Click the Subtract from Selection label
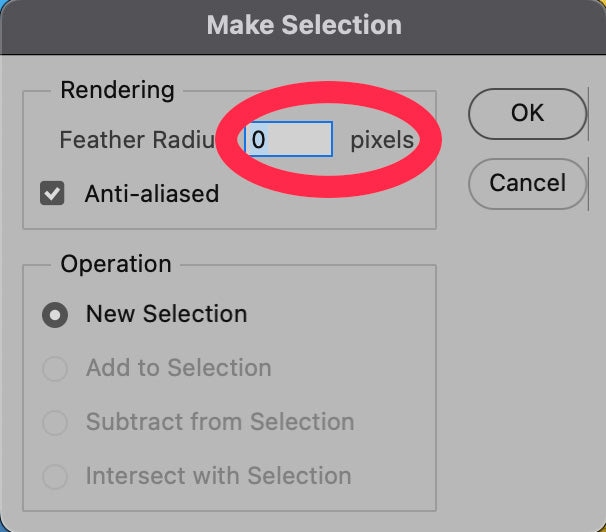 click(x=220, y=422)
